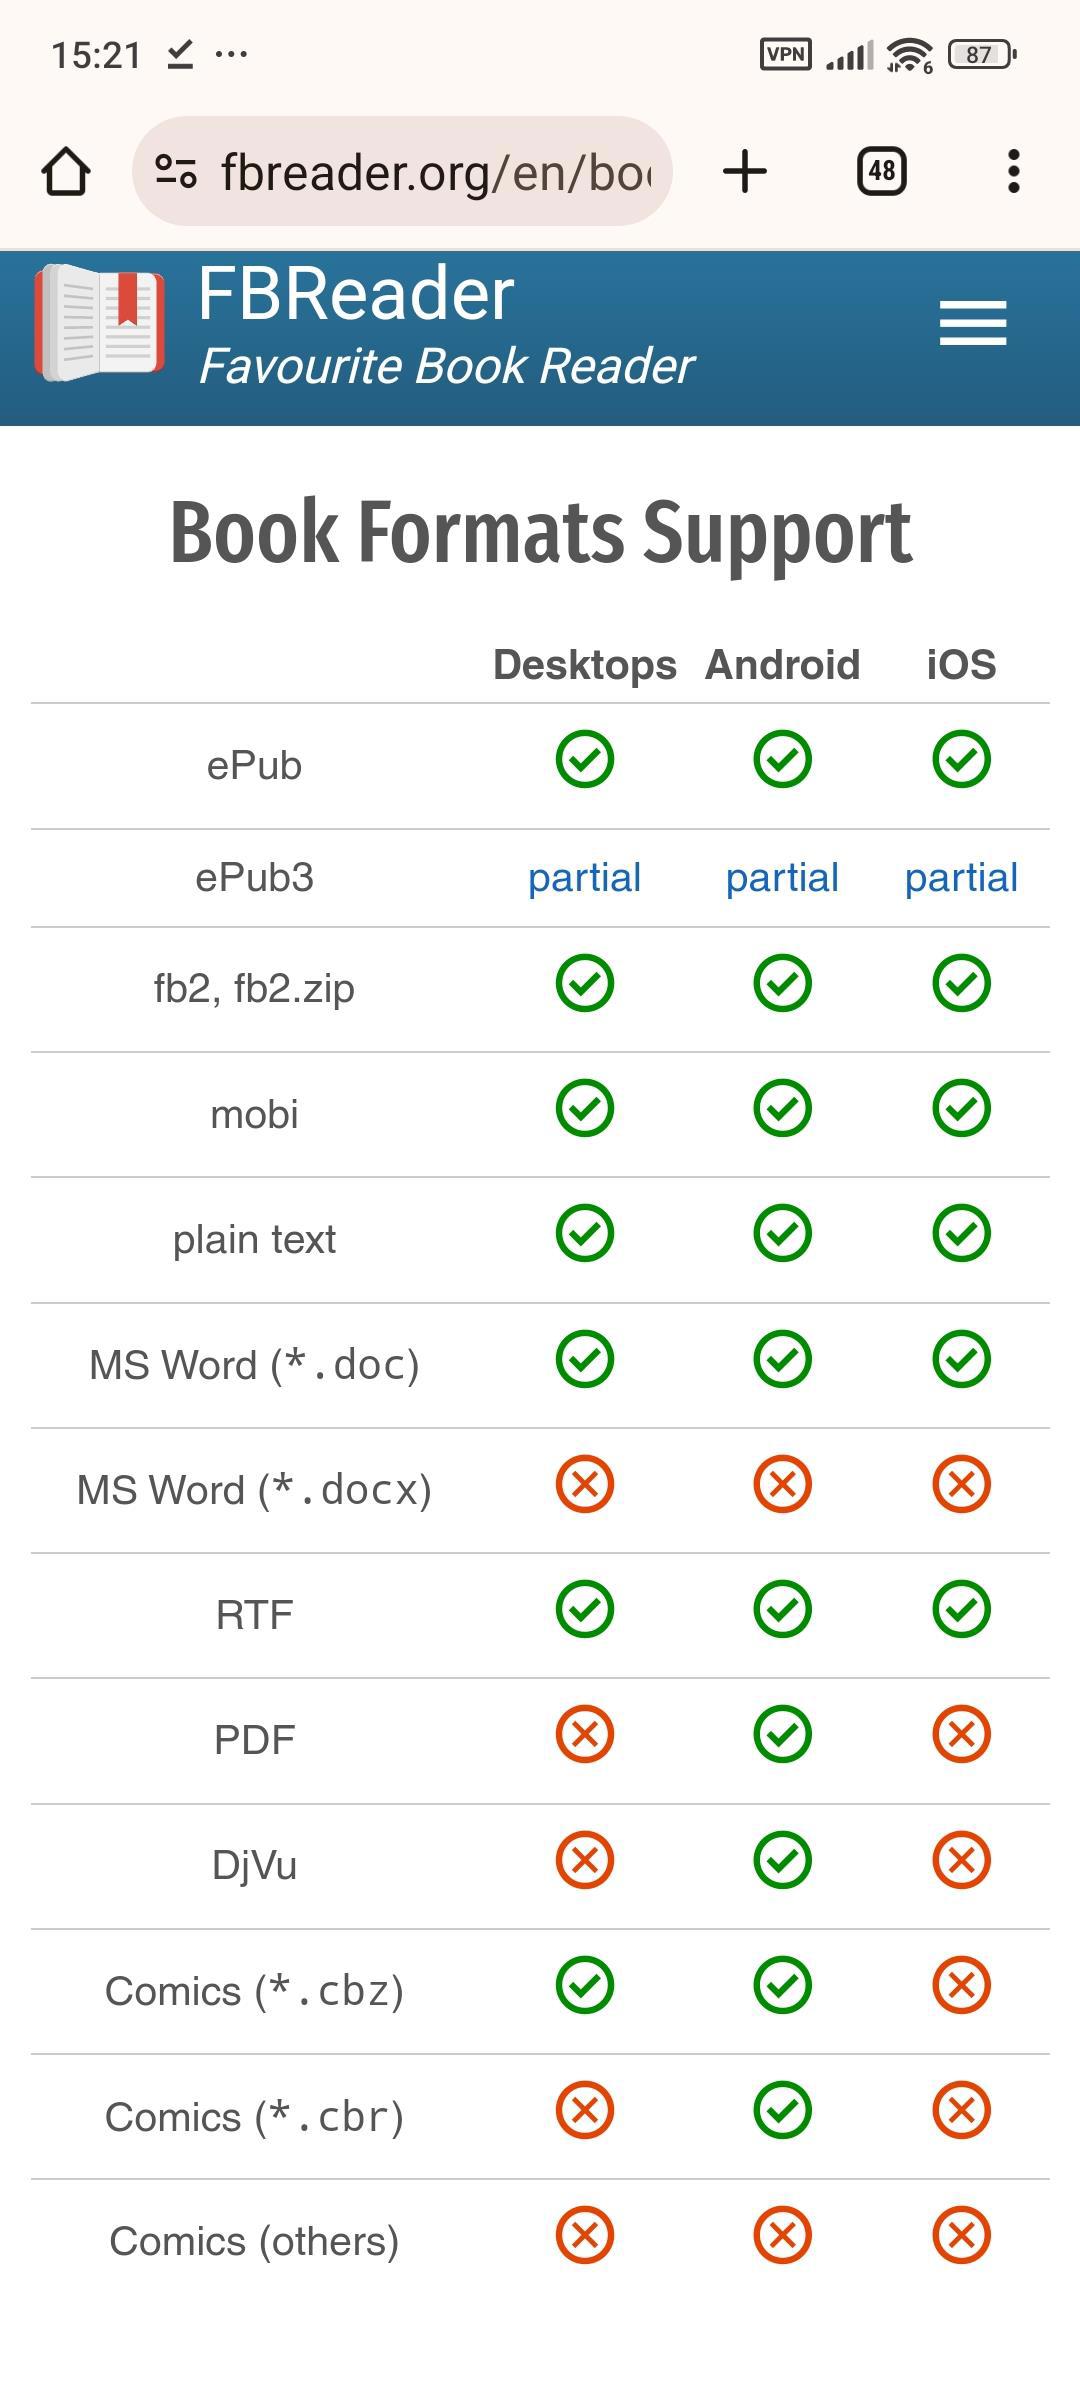Click the green check for DjVu on Android

click(x=782, y=1860)
